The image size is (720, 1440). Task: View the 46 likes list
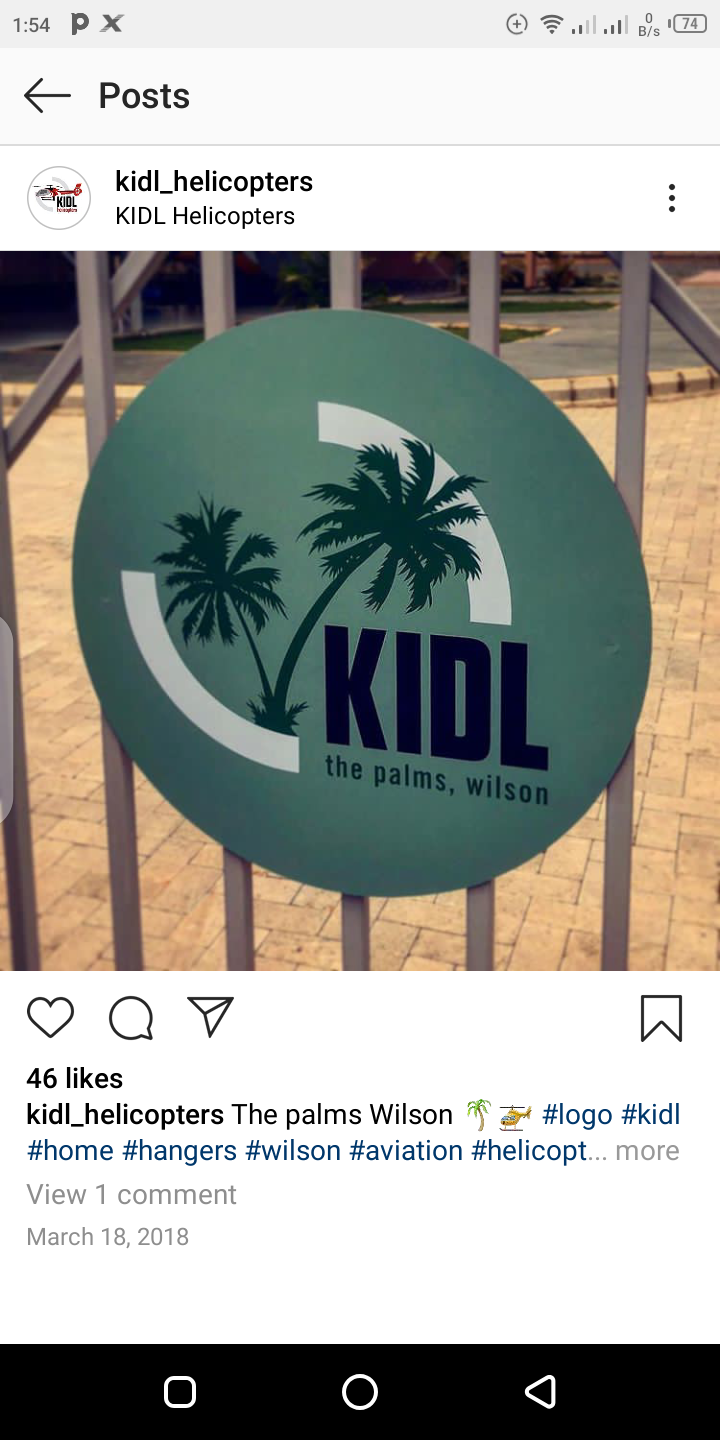75,1078
